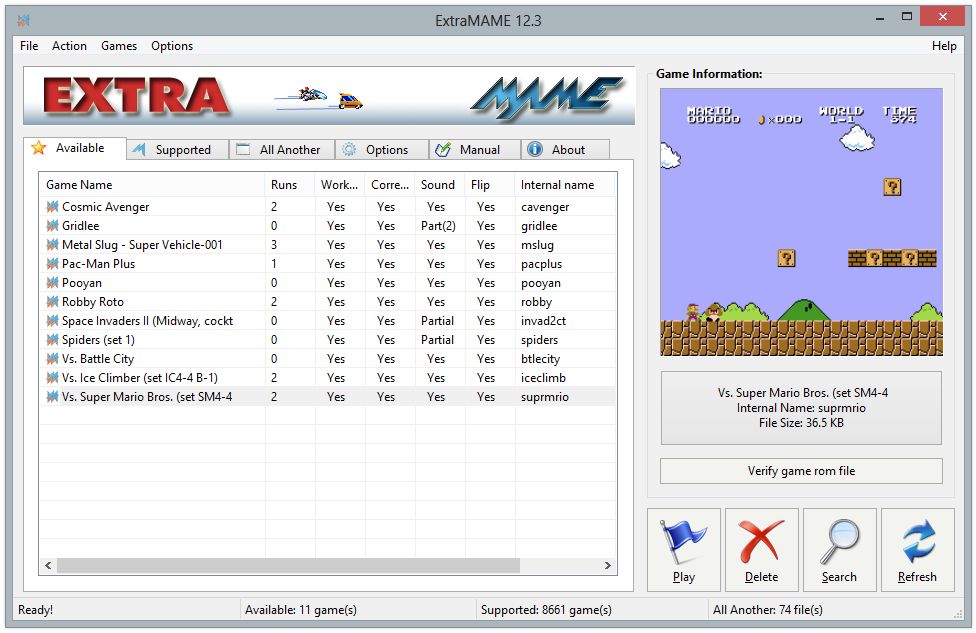Sort list by Game Name column header
The width and height of the screenshot is (976, 633).
click(x=80, y=185)
